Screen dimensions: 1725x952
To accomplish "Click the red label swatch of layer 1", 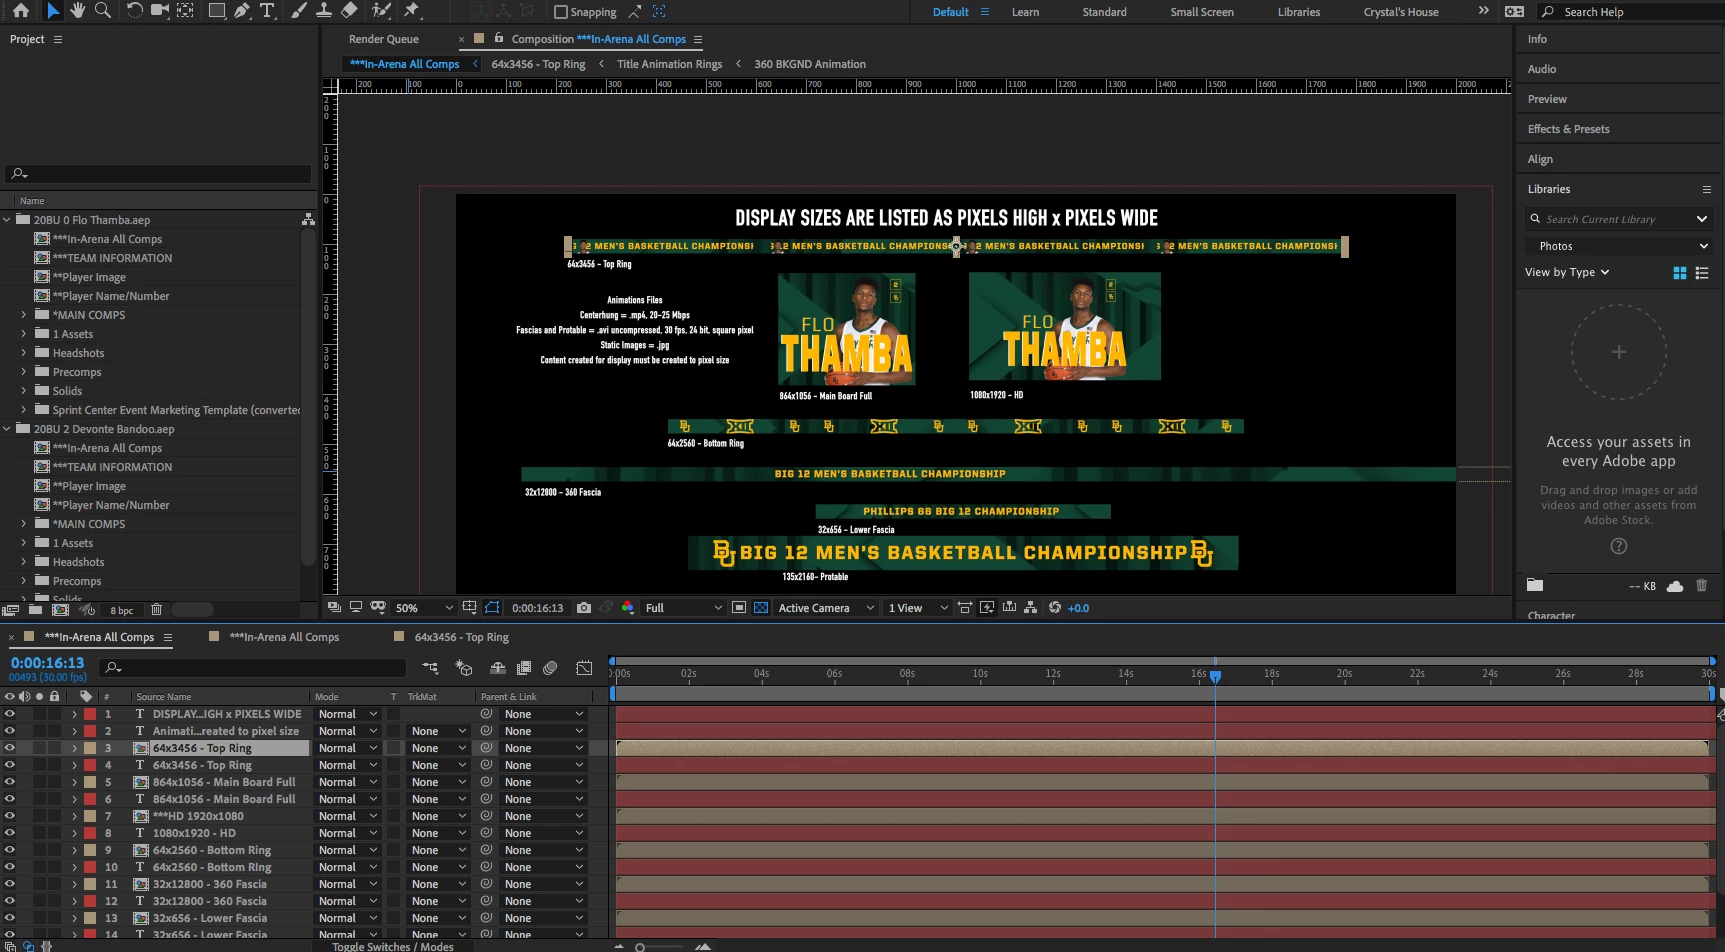I will coord(90,714).
